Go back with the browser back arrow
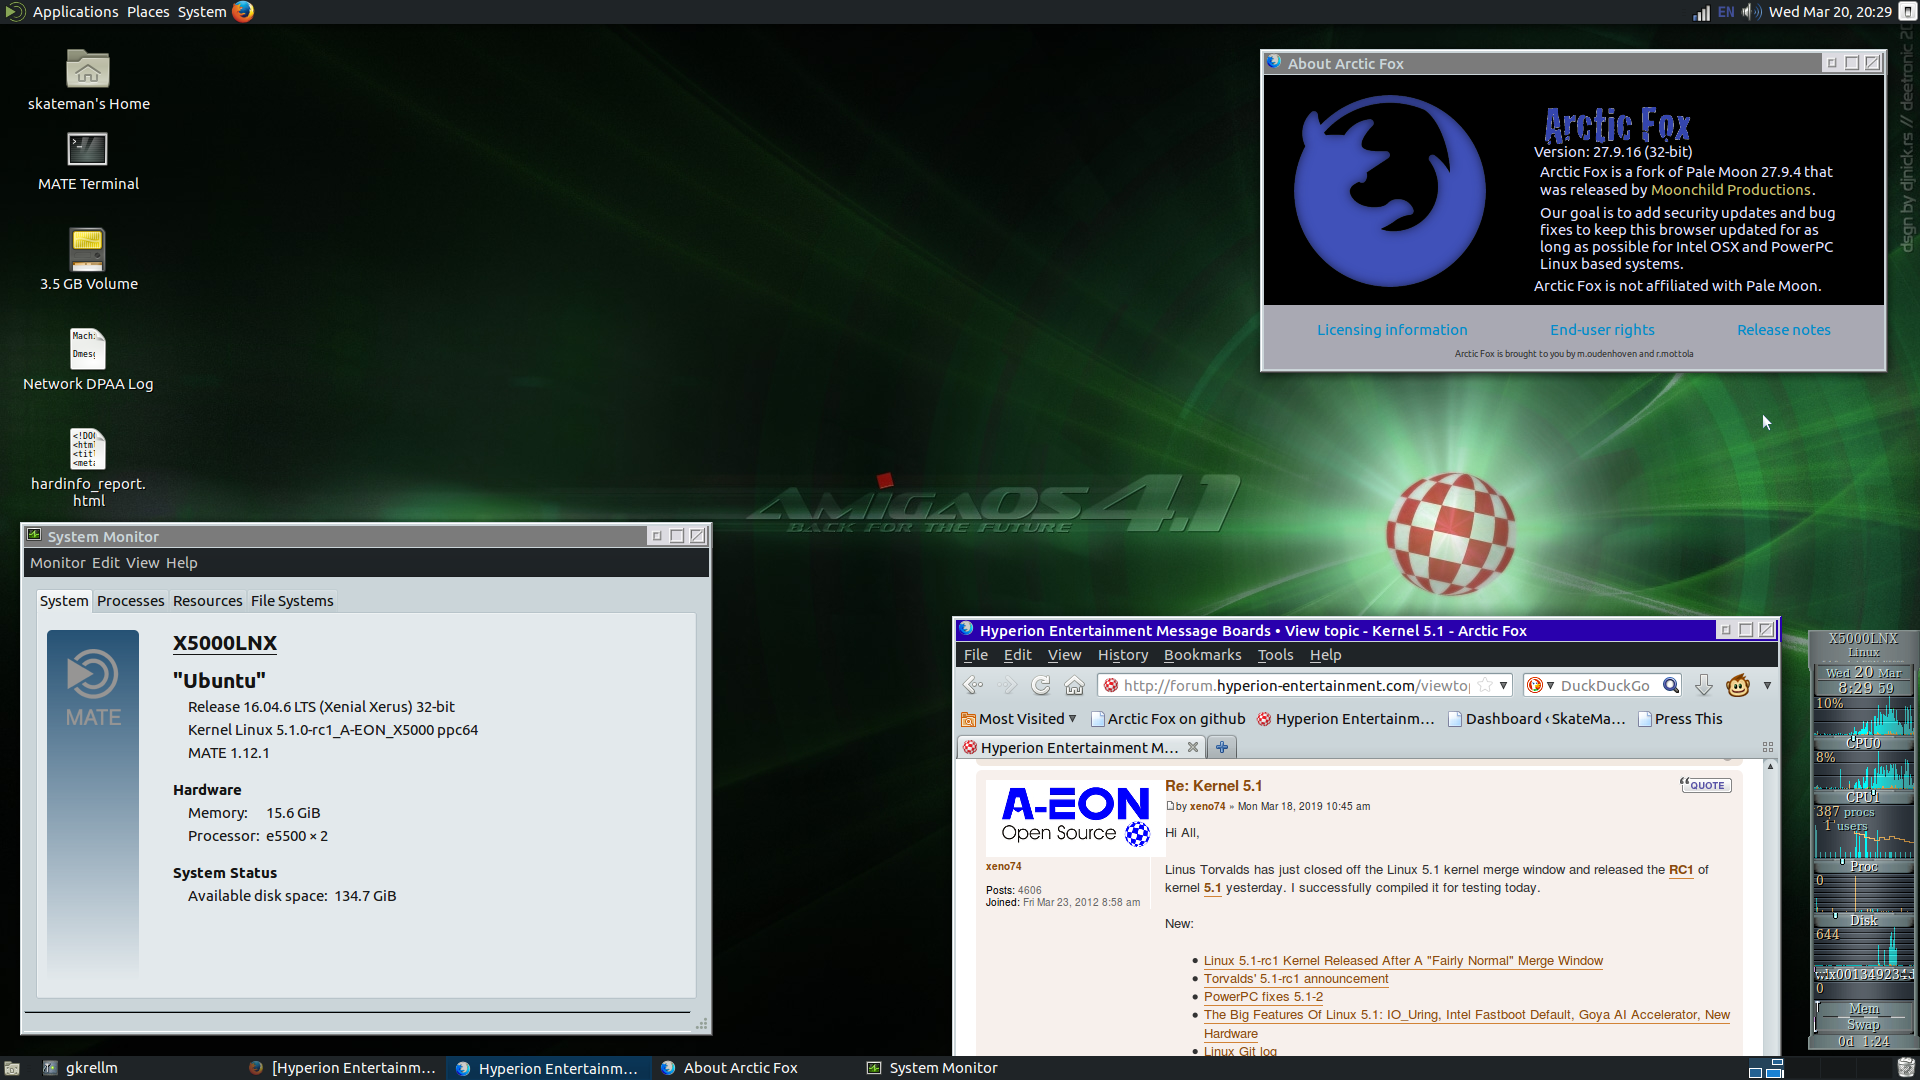This screenshot has width=1920, height=1080. 972,685
